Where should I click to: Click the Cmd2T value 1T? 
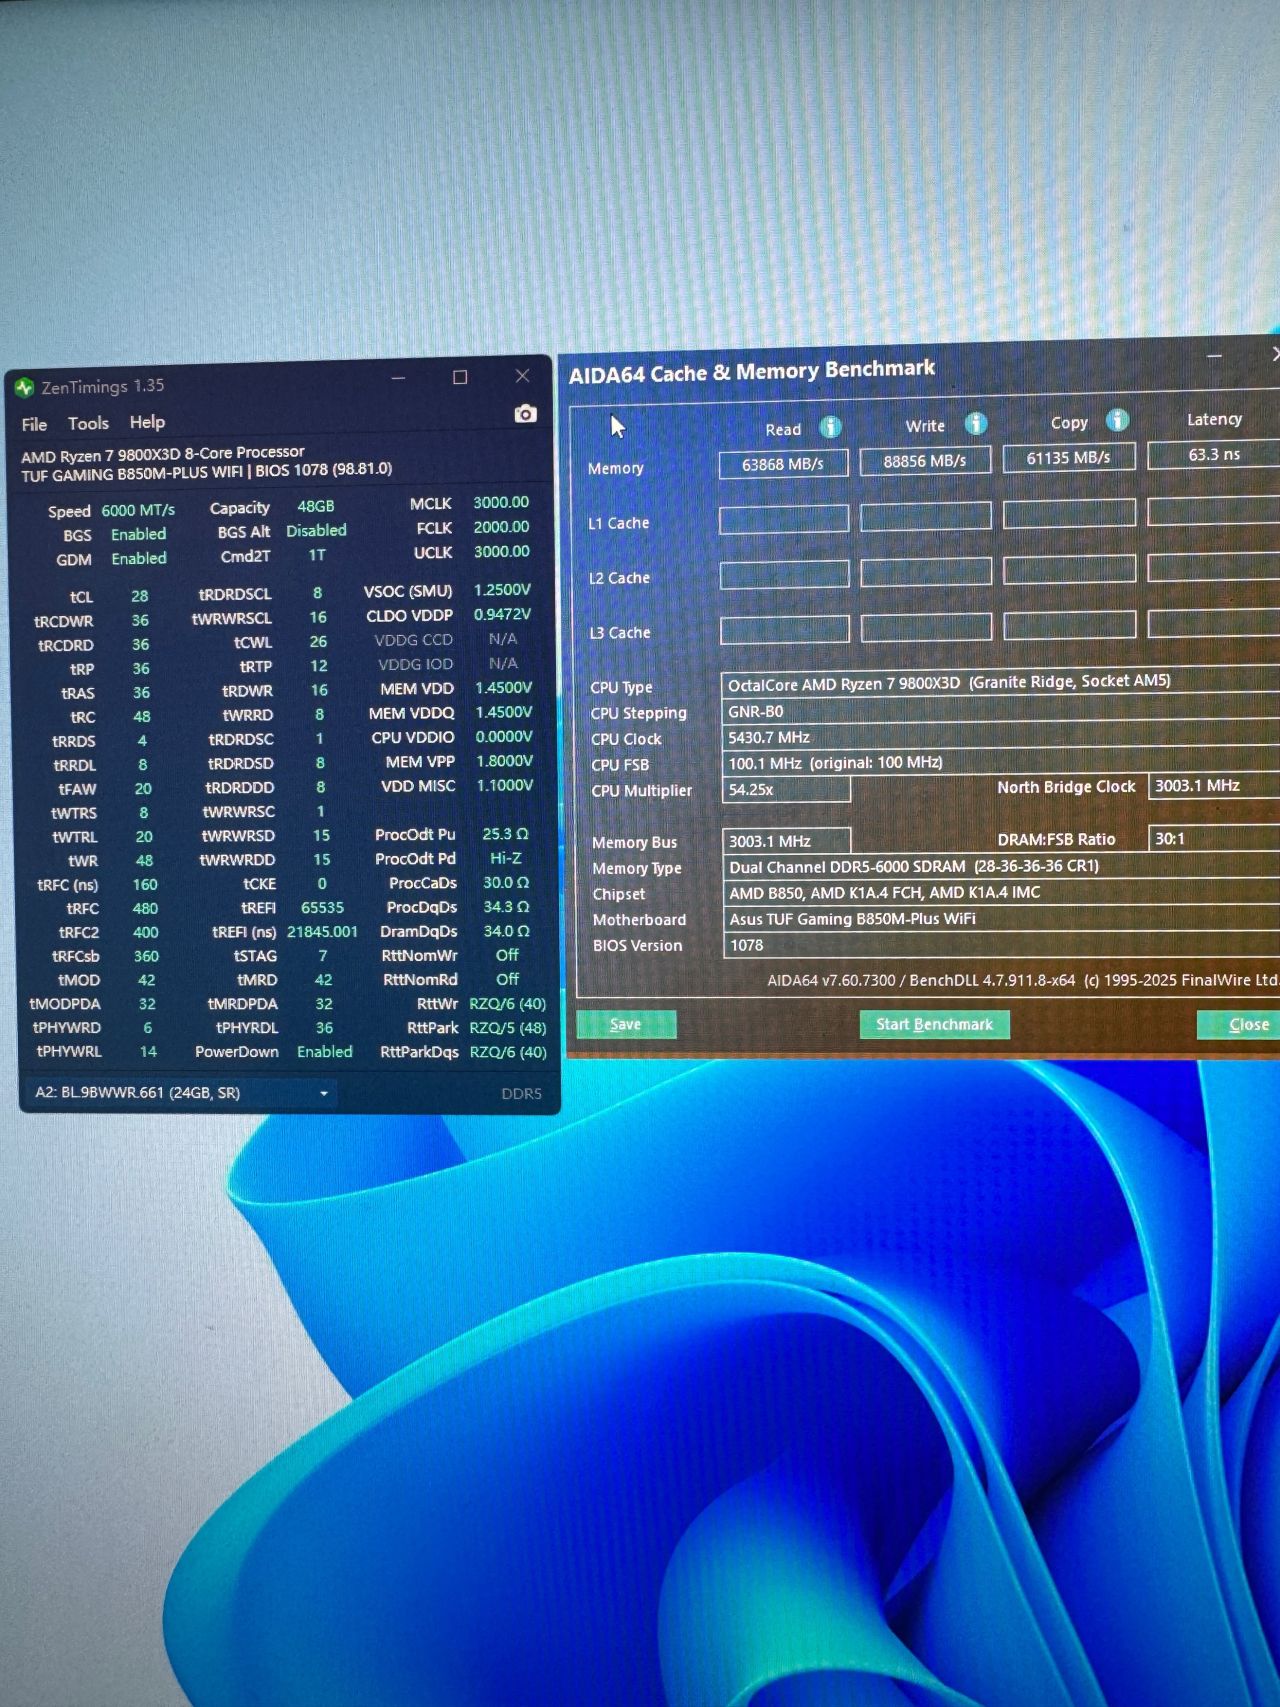(x=317, y=555)
